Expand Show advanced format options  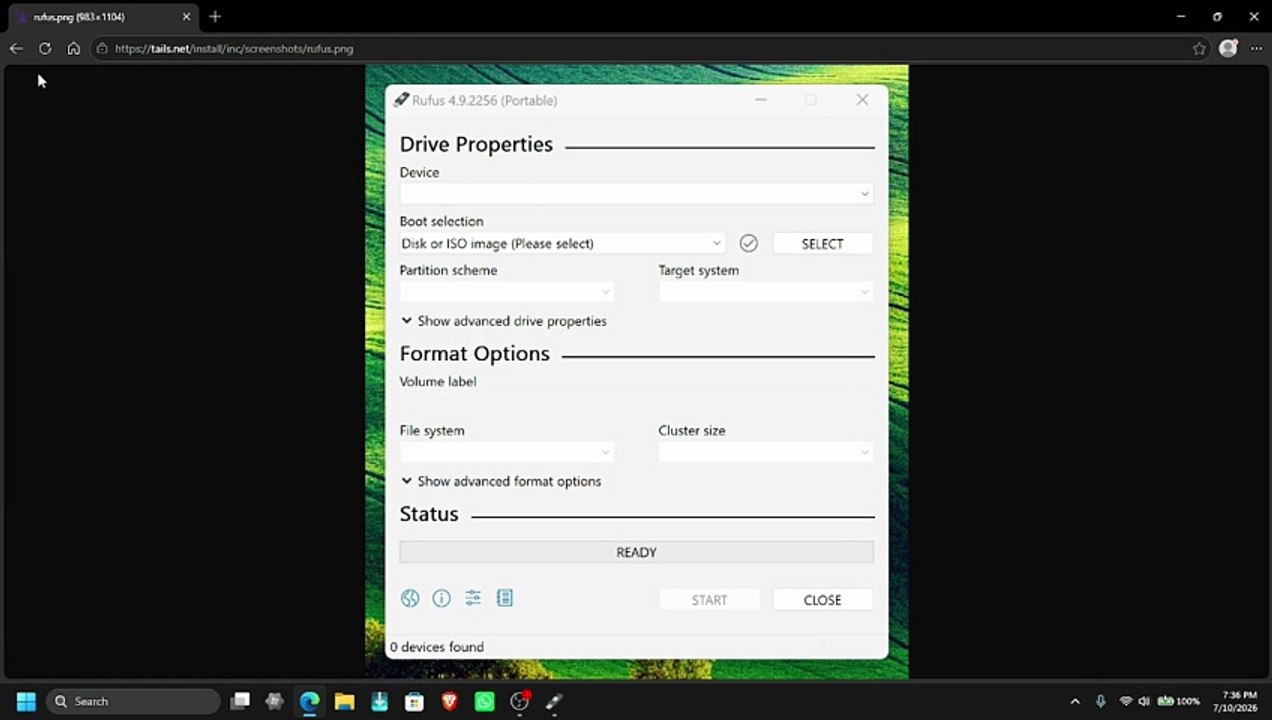(501, 481)
